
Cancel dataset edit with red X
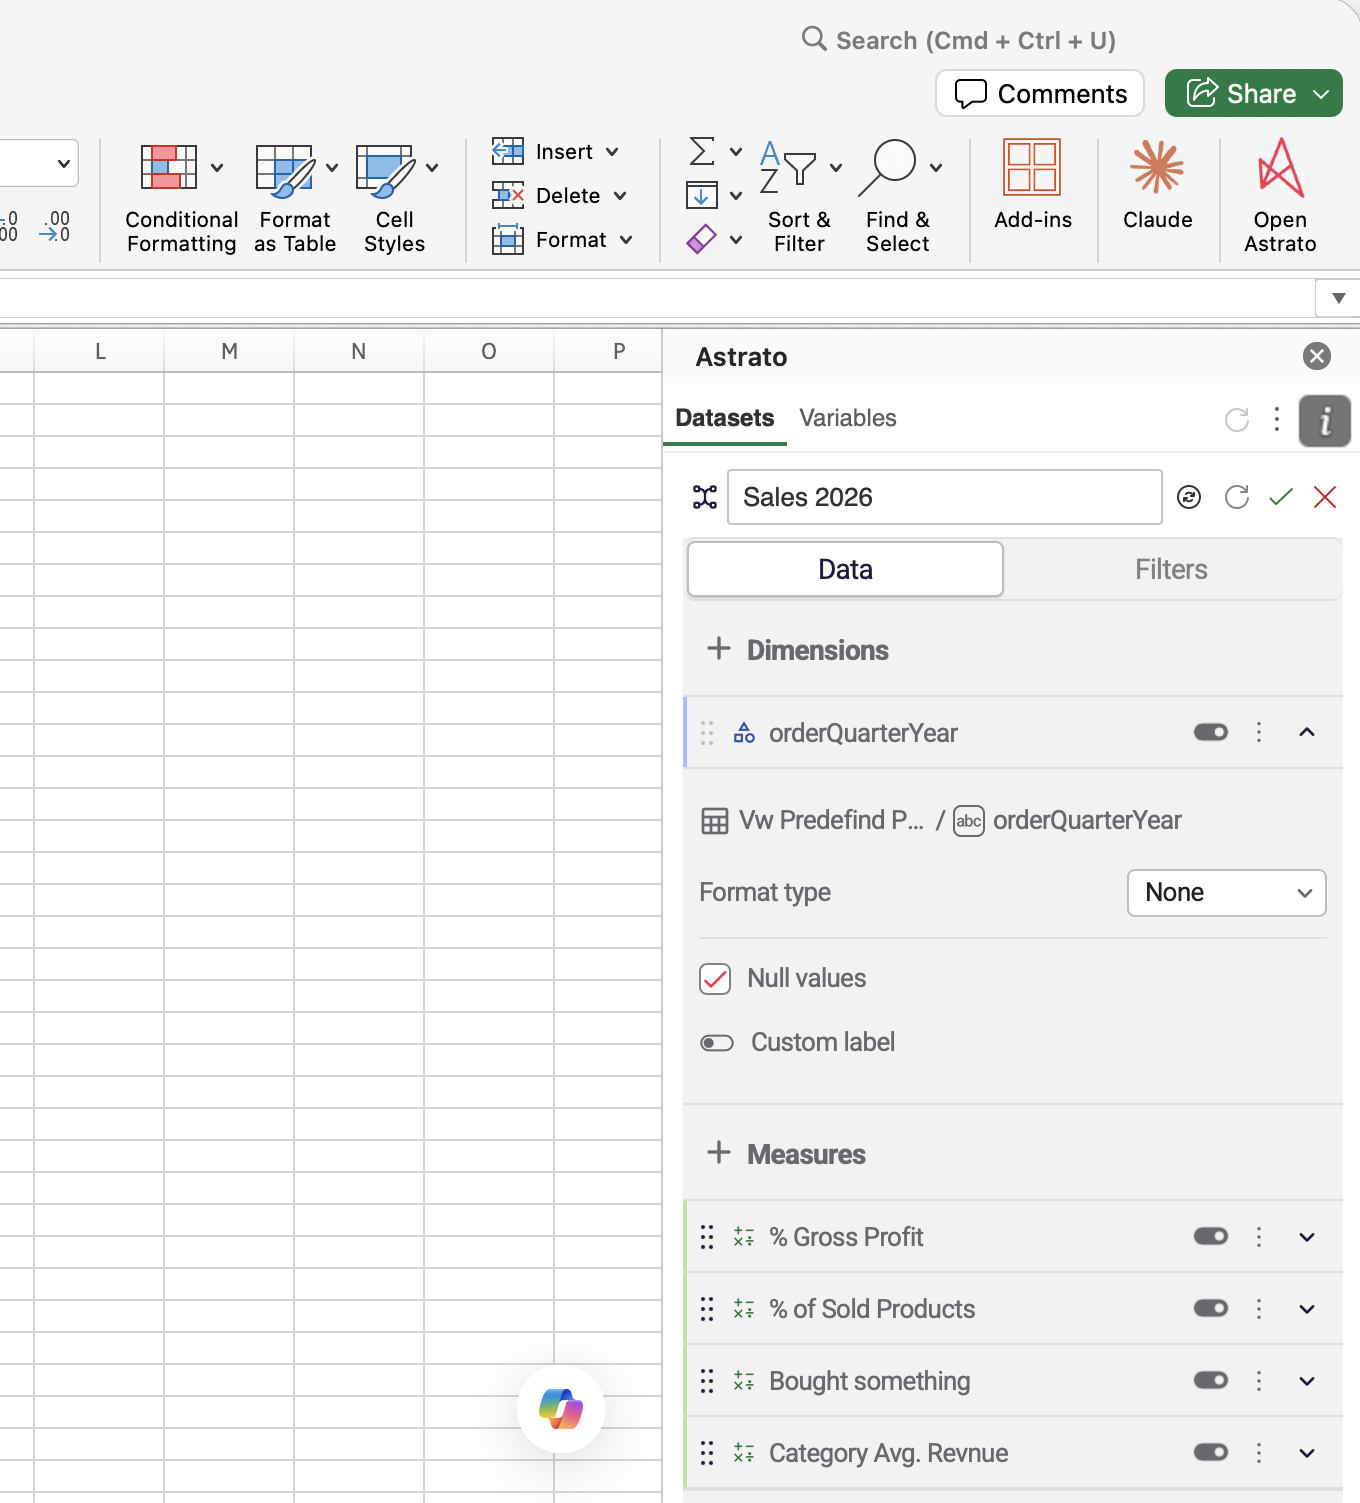[x=1325, y=497]
